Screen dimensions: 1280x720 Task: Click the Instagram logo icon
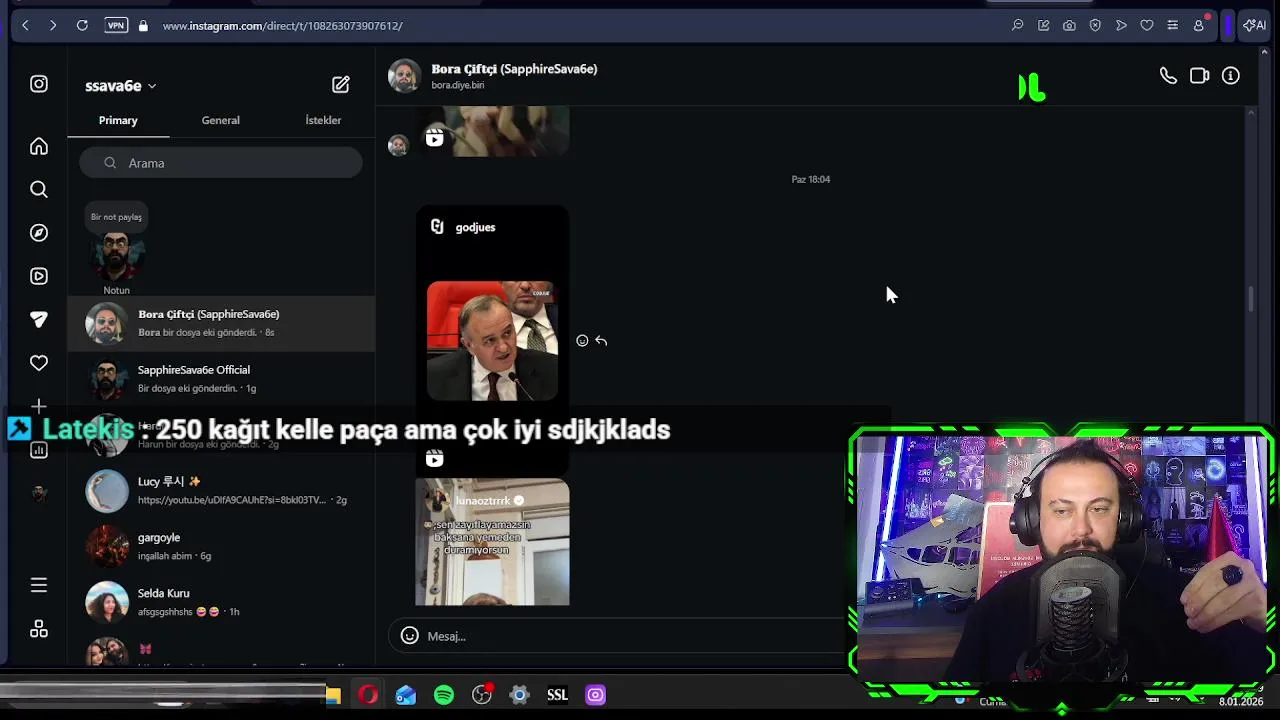click(39, 84)
